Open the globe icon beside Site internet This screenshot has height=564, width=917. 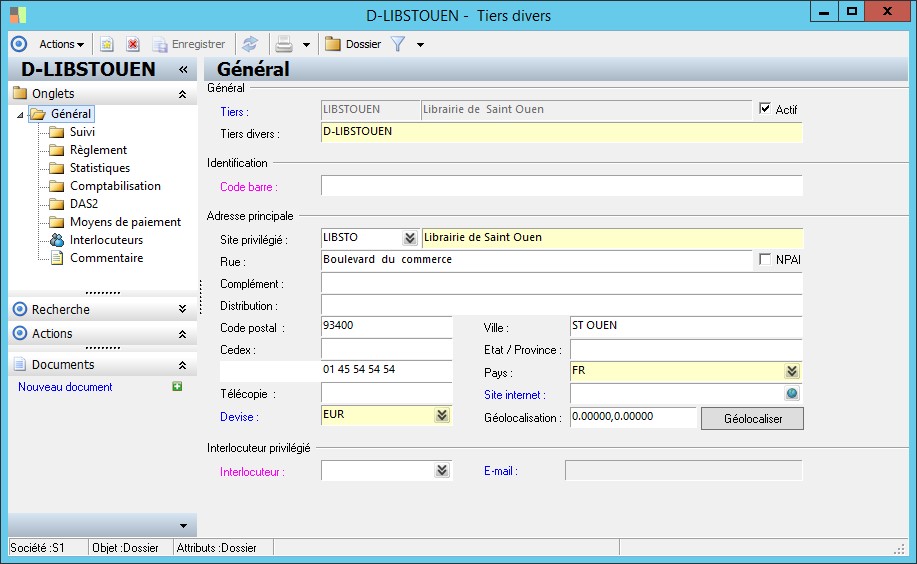pos(792,394)
